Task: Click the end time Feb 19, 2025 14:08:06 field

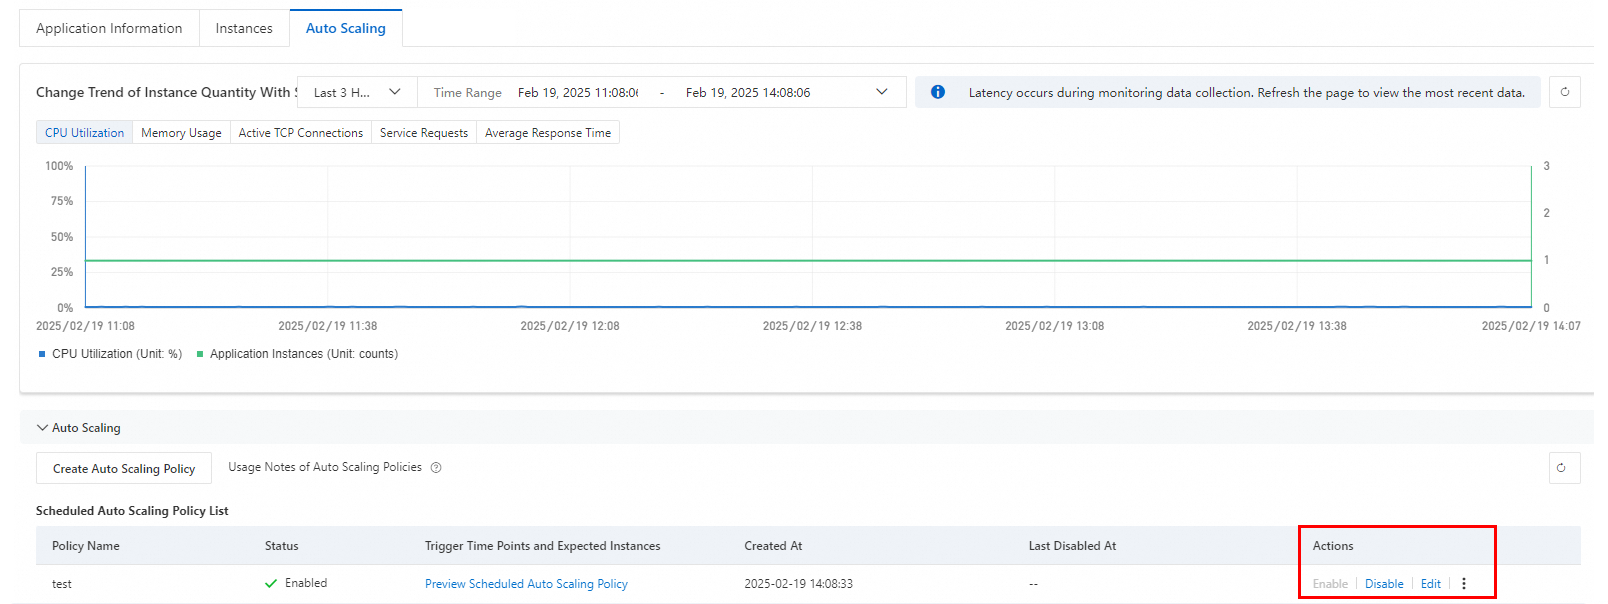Action: point(748,92)
